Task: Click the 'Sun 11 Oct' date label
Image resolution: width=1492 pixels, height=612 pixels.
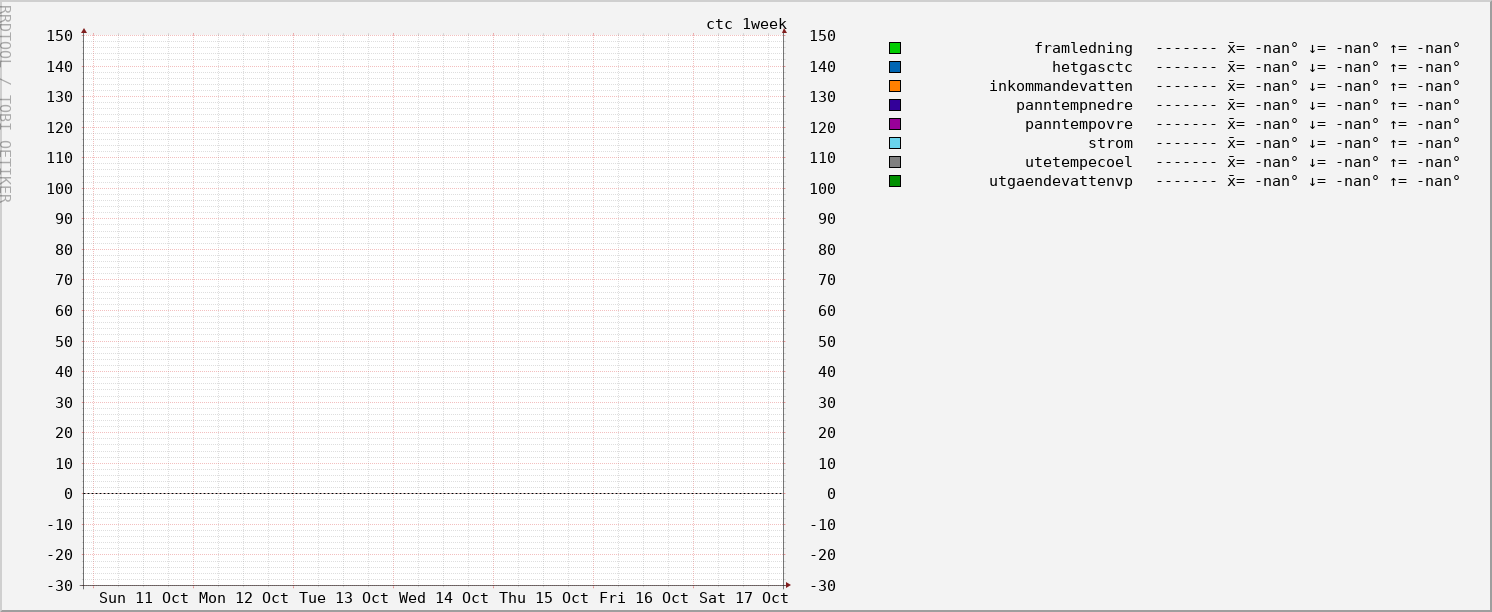Action: coord(143,598)
